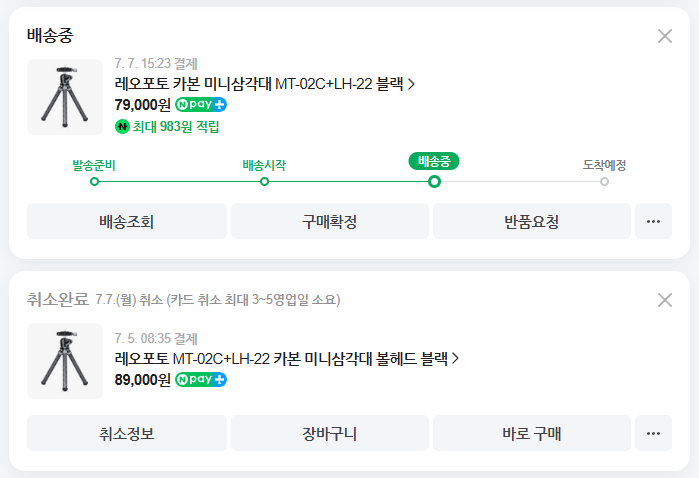Open tripod thumbnail of 79,000원 order
This screenshot has height=478, width=699.
click(65, 97)
